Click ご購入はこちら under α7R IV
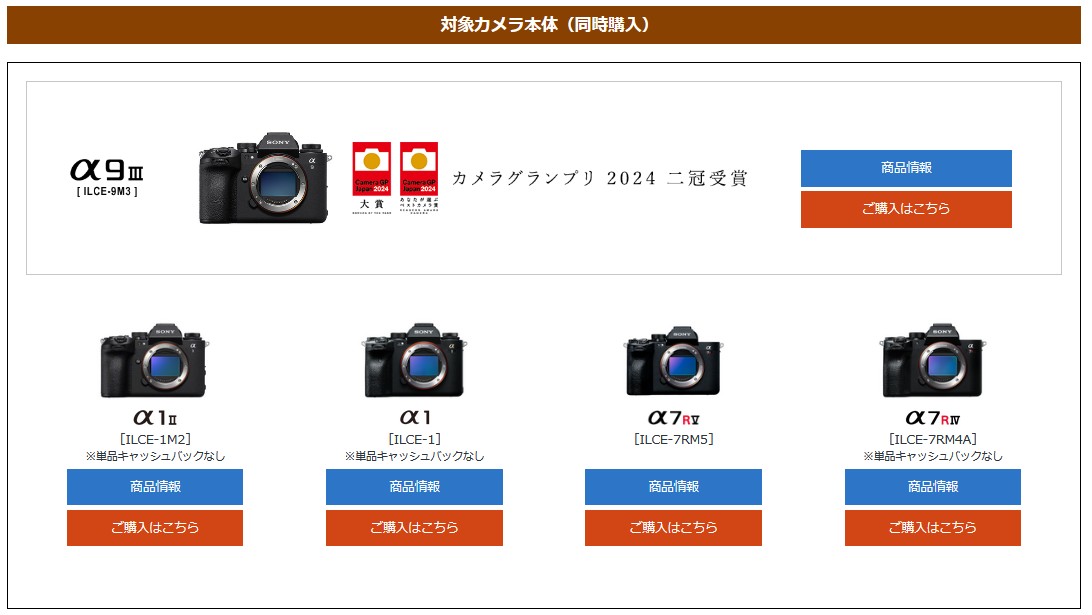Viewport: 1092px width, 615px height. (933, 527)
